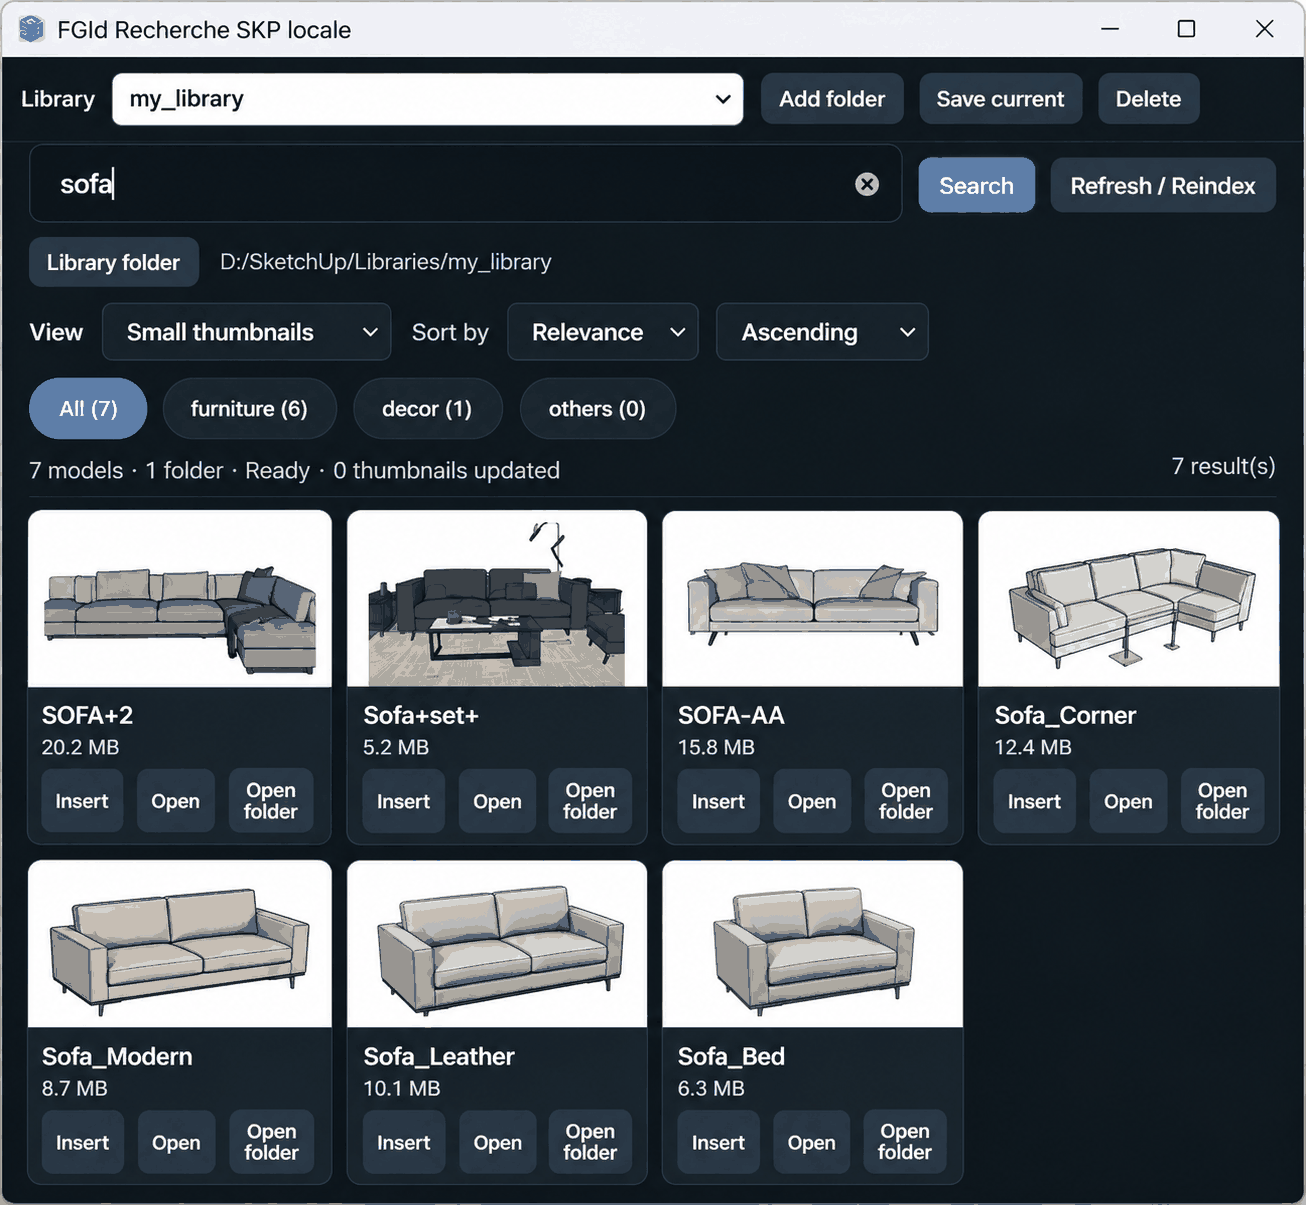Switch to others (0) category

tap(597, 408)
